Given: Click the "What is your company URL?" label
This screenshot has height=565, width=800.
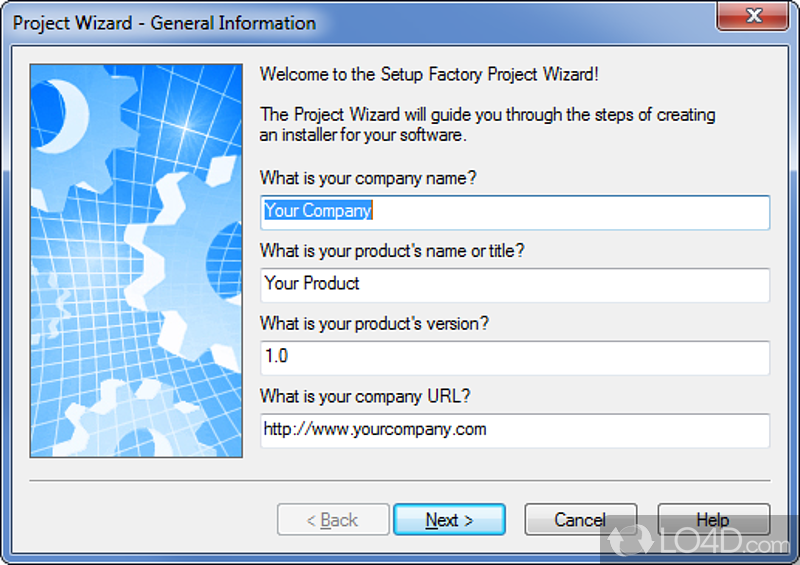Looking at the screenshot, I should click(365, 397).
